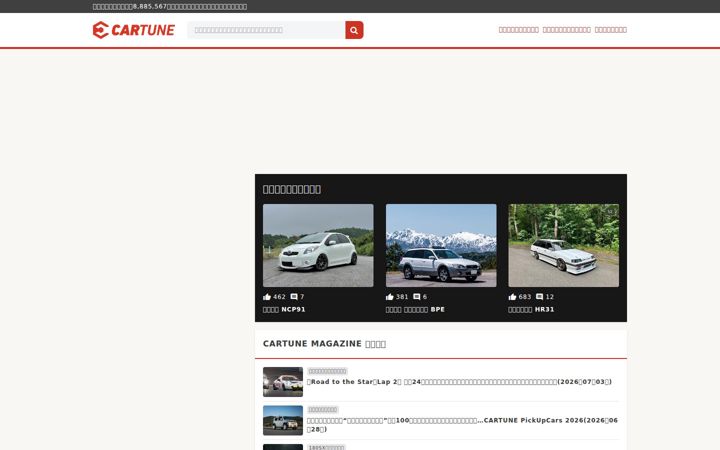Click category tag above Road to the Star article
This screenshot has width=720, height=450.
pyautogui.click(x=327, y=371)
